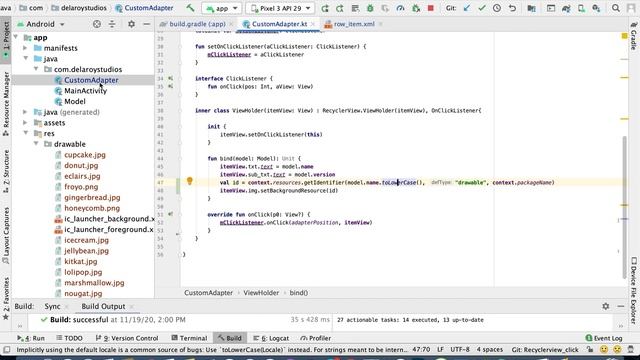Expand the manifests folder

click(25, 48)
